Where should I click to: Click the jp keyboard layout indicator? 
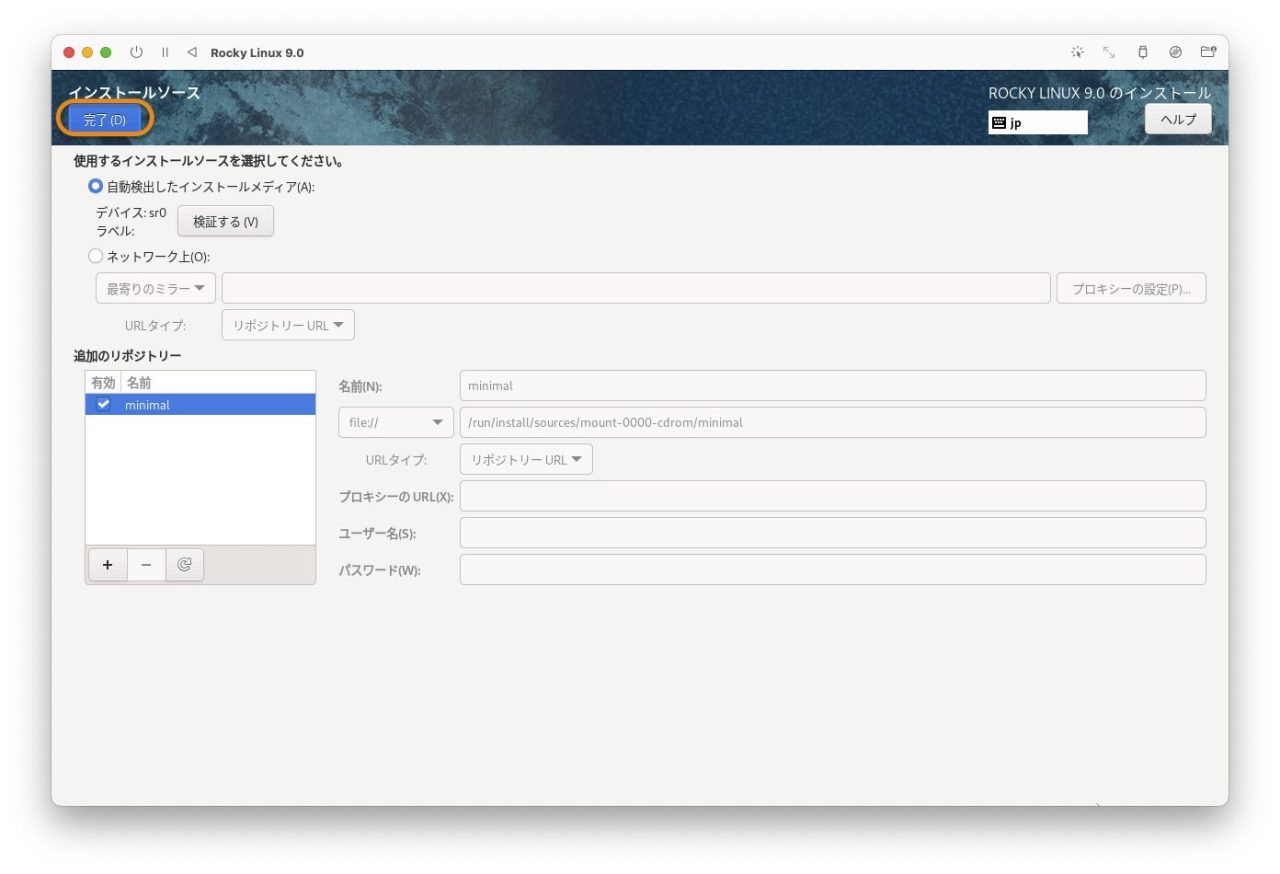(1037, 122)
